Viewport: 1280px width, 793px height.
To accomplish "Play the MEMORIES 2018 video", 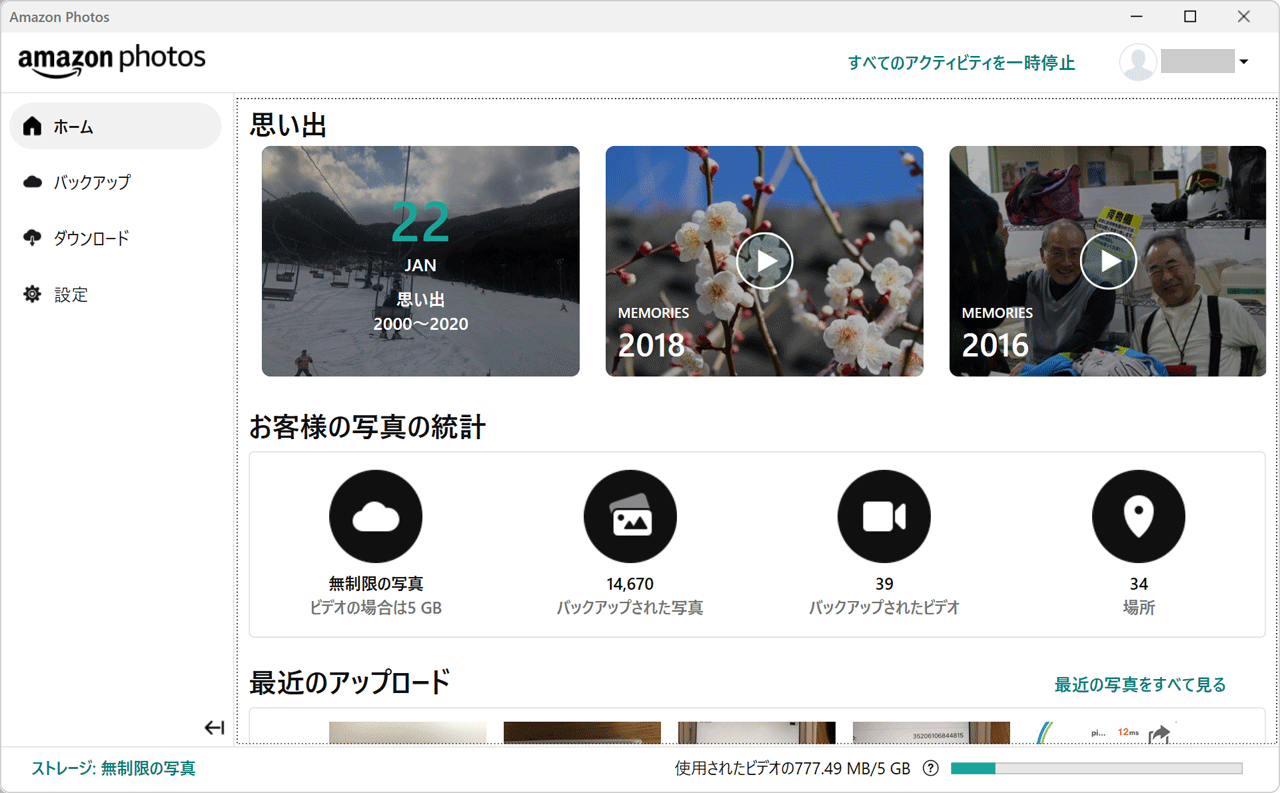I will click(x=765, y=261).
